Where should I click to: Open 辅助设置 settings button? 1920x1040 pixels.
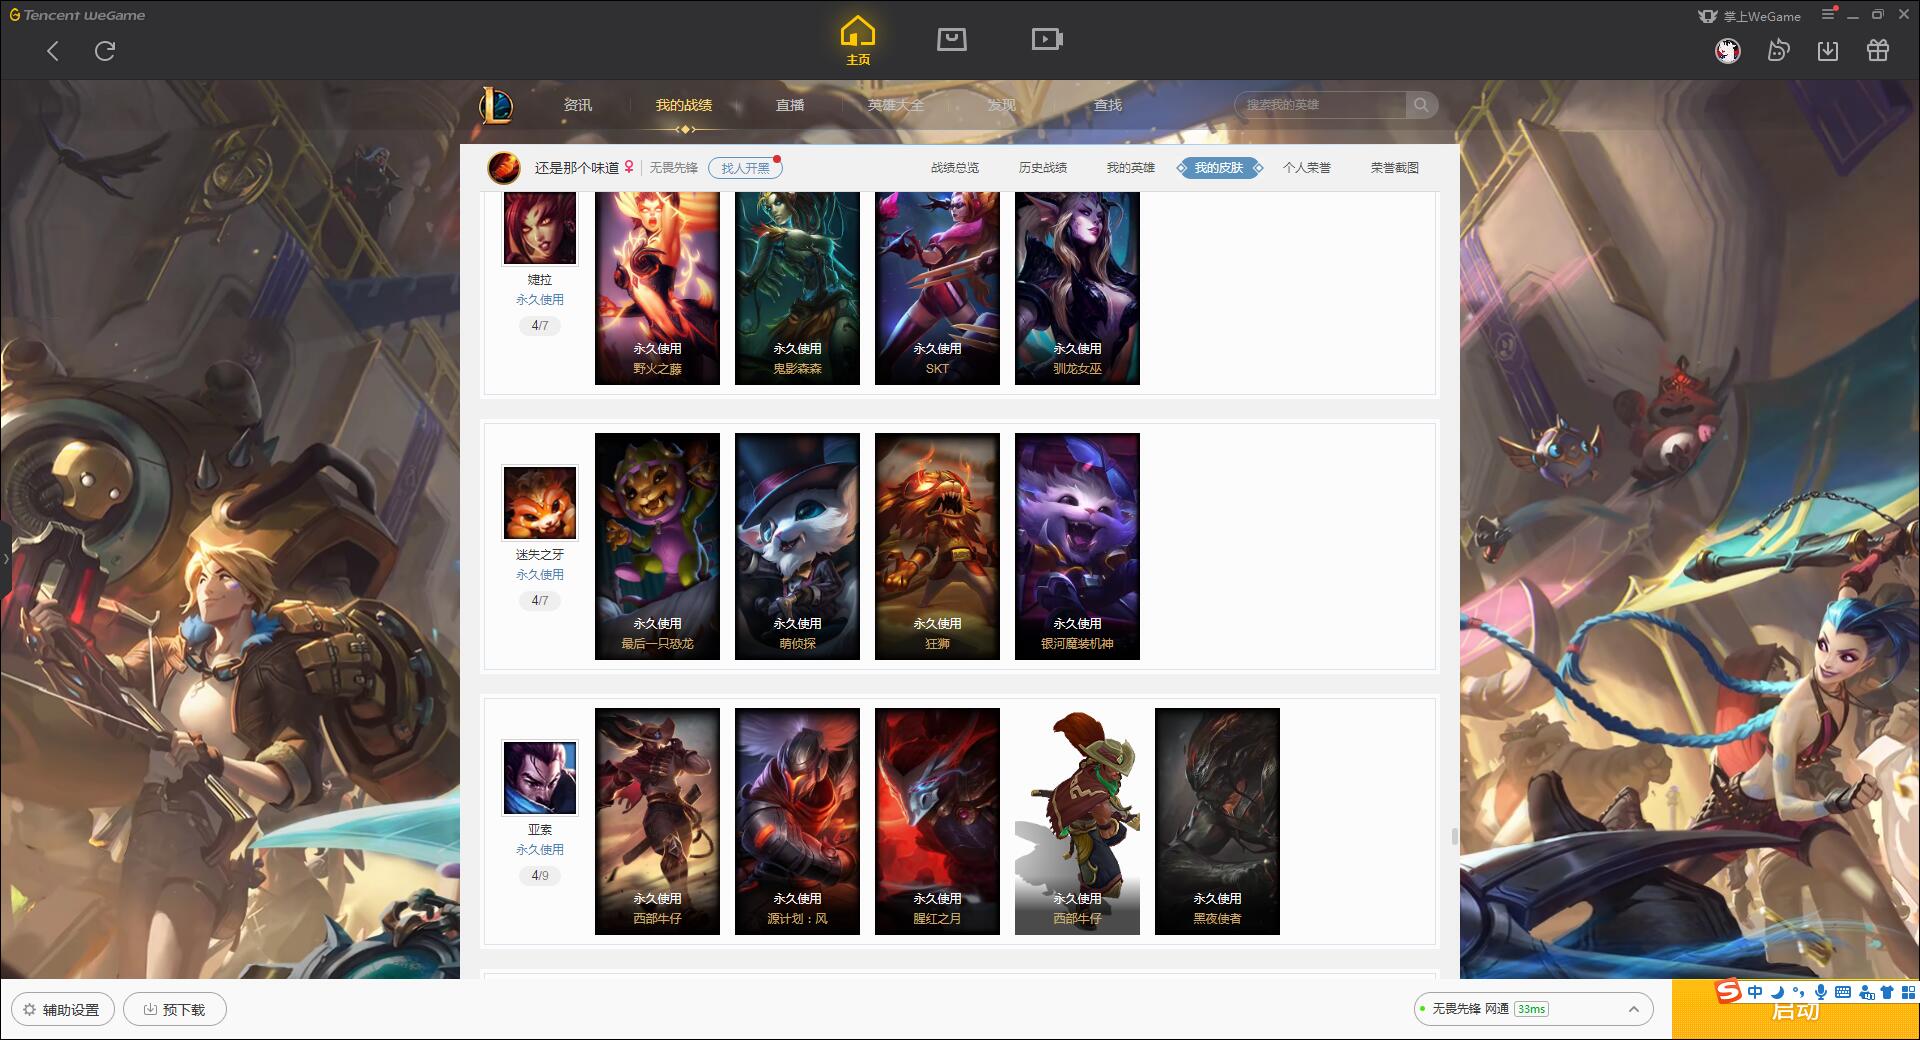(63, 1010)
